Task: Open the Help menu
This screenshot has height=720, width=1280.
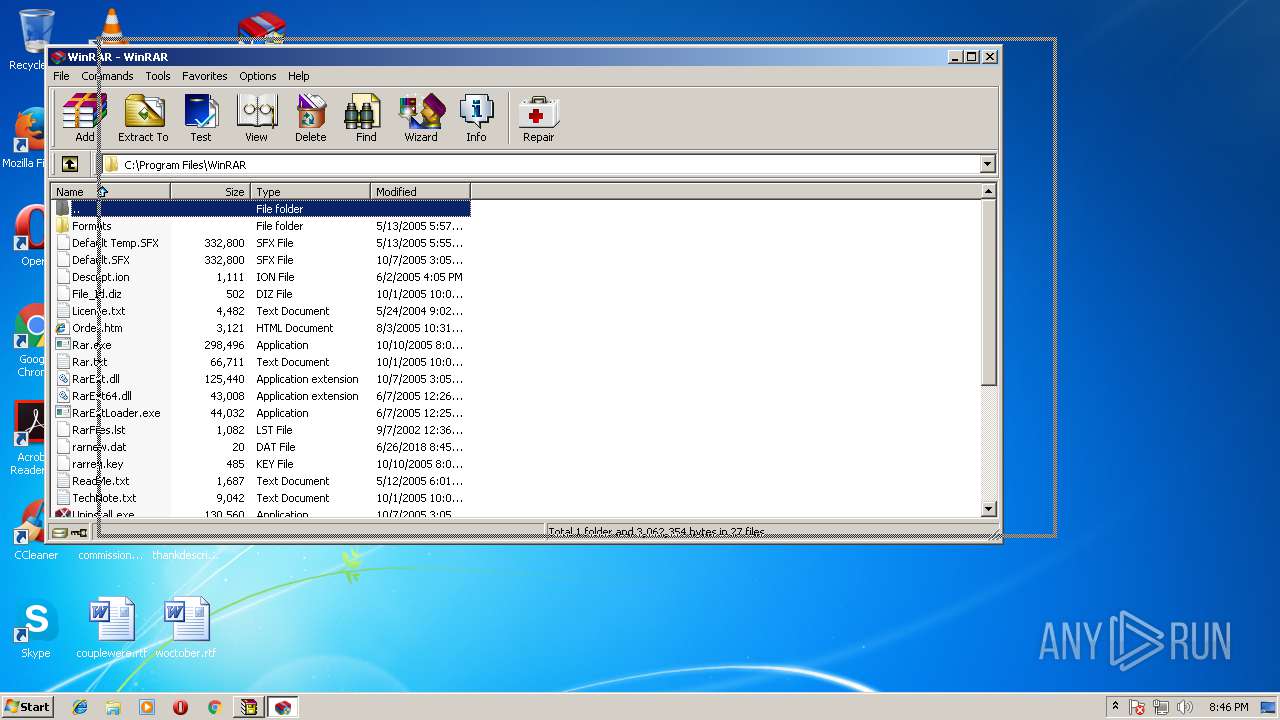Action: point(299,76)
